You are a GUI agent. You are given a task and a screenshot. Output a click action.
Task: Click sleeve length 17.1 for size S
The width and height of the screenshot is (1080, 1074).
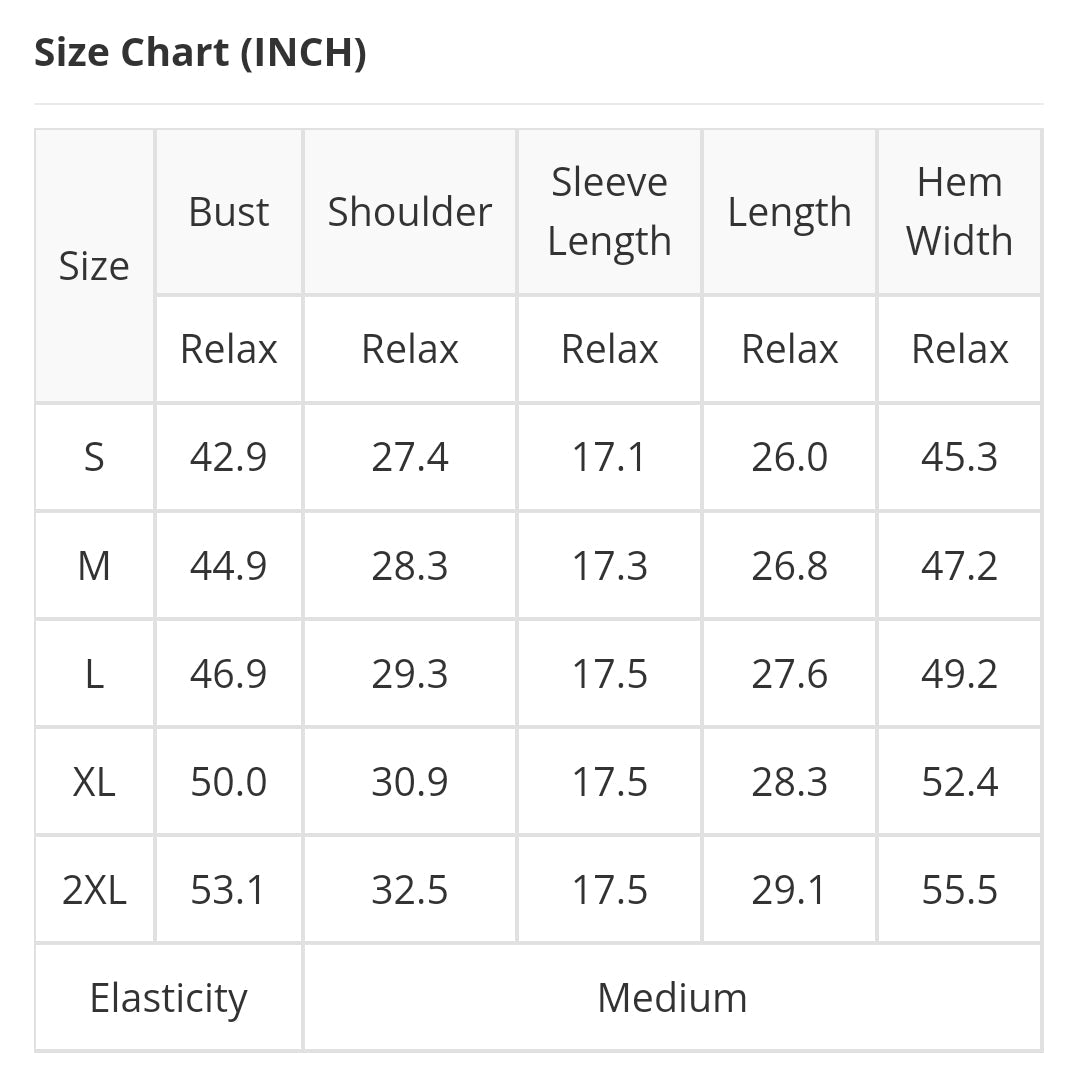[610, 457]
